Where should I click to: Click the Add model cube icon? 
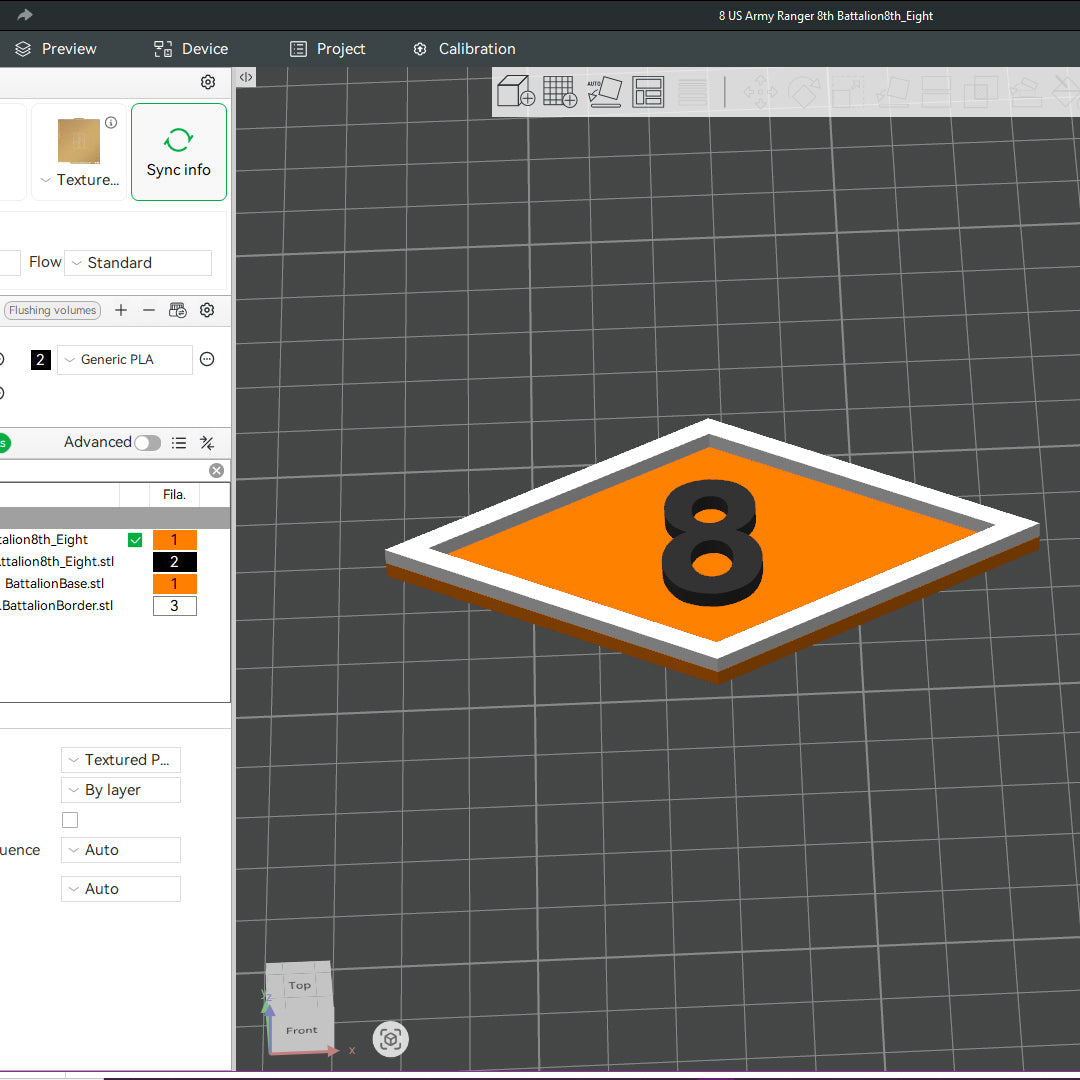coord(515,92)
